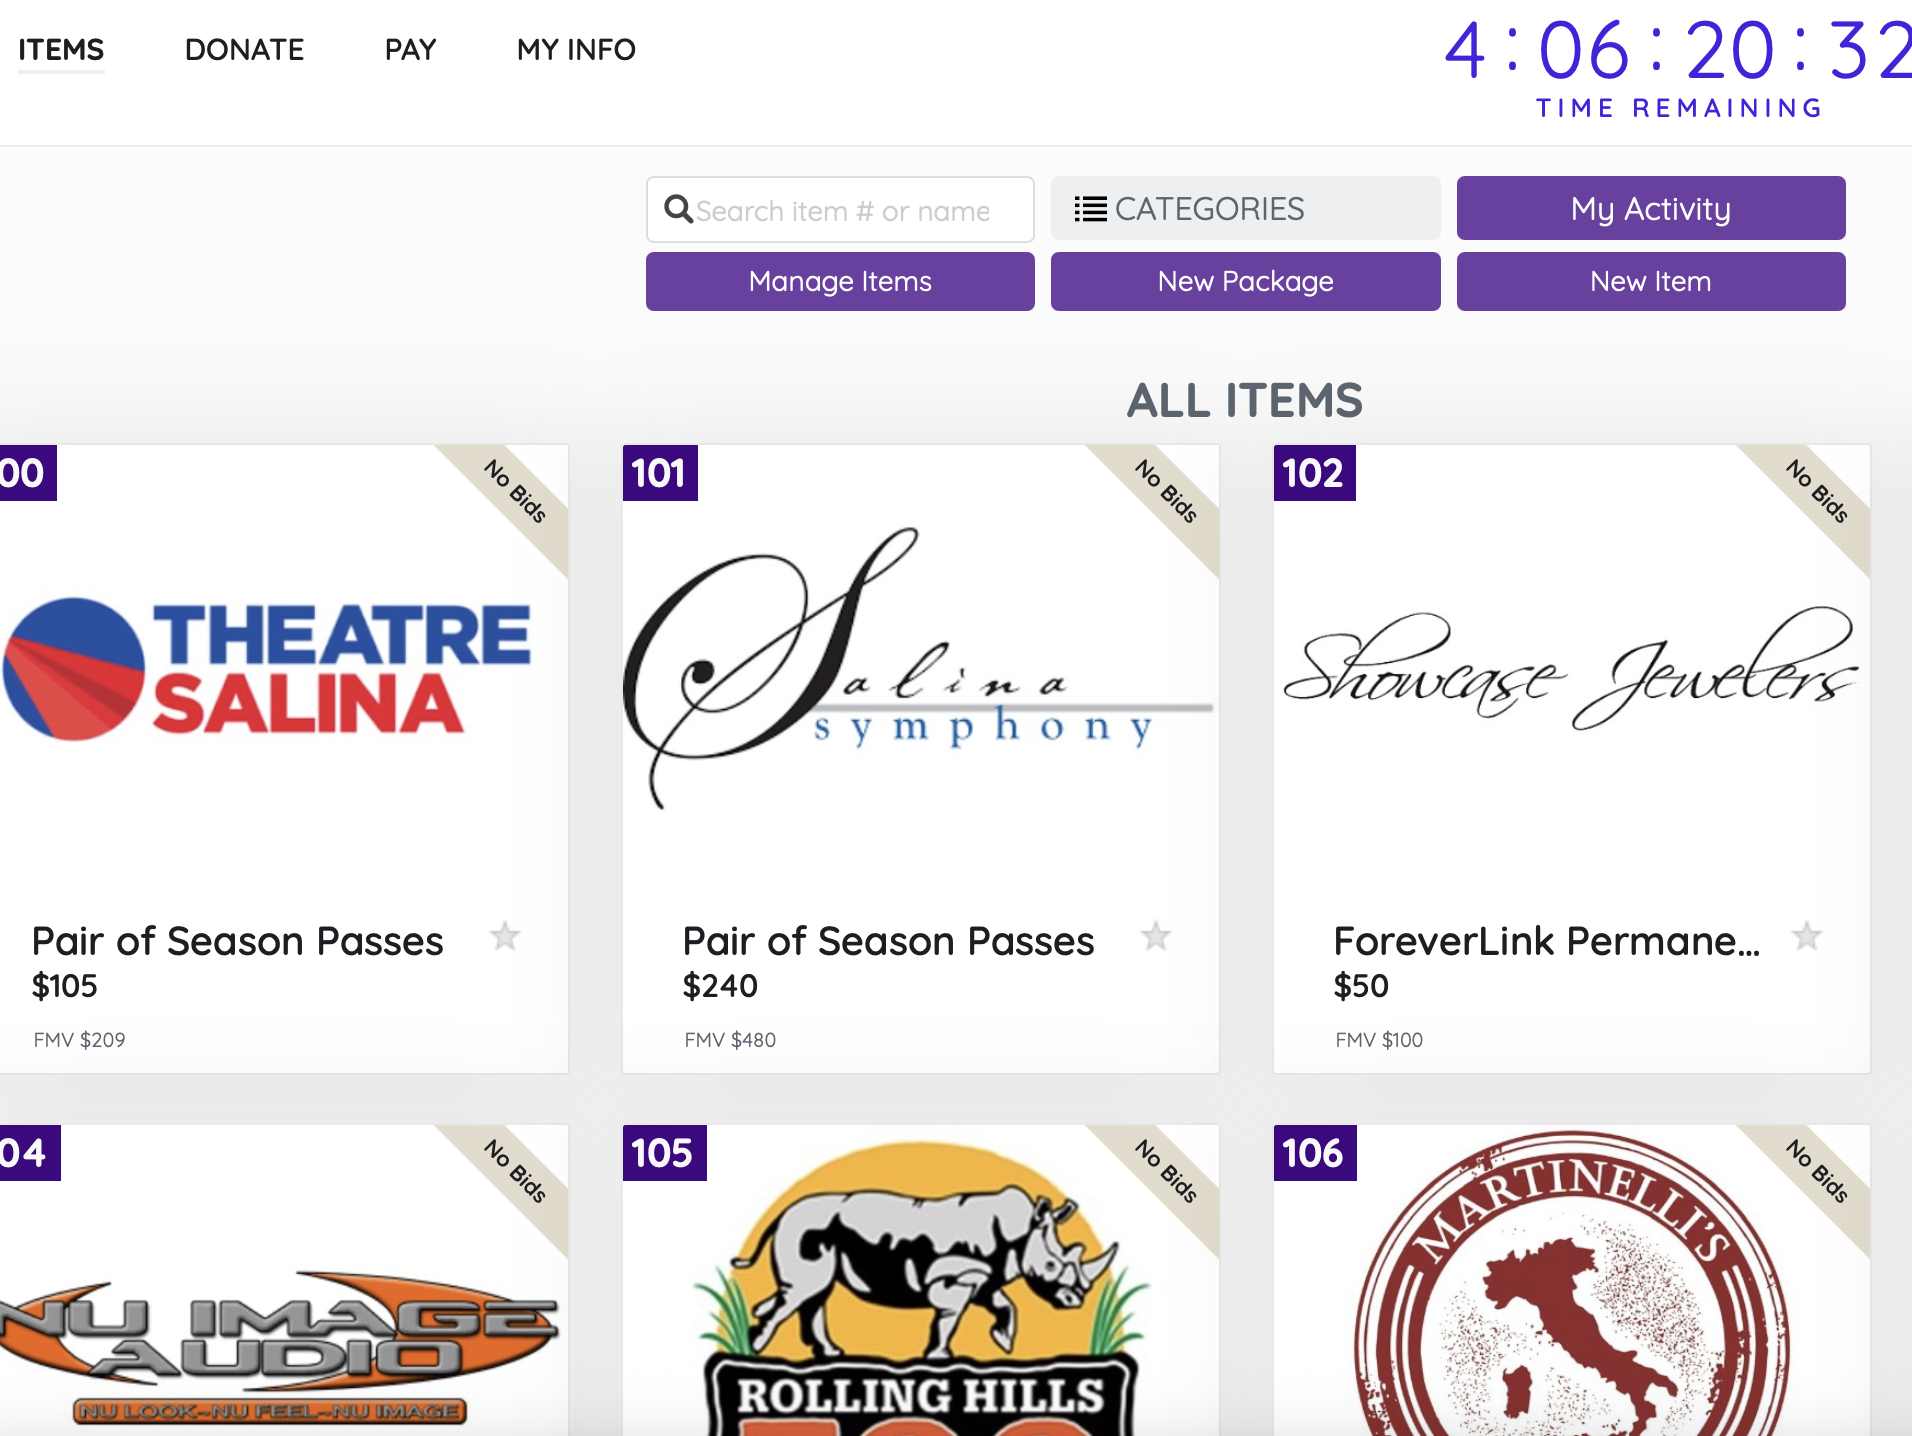Open the Rolling Hills Zoo item image

[920, 1290]
